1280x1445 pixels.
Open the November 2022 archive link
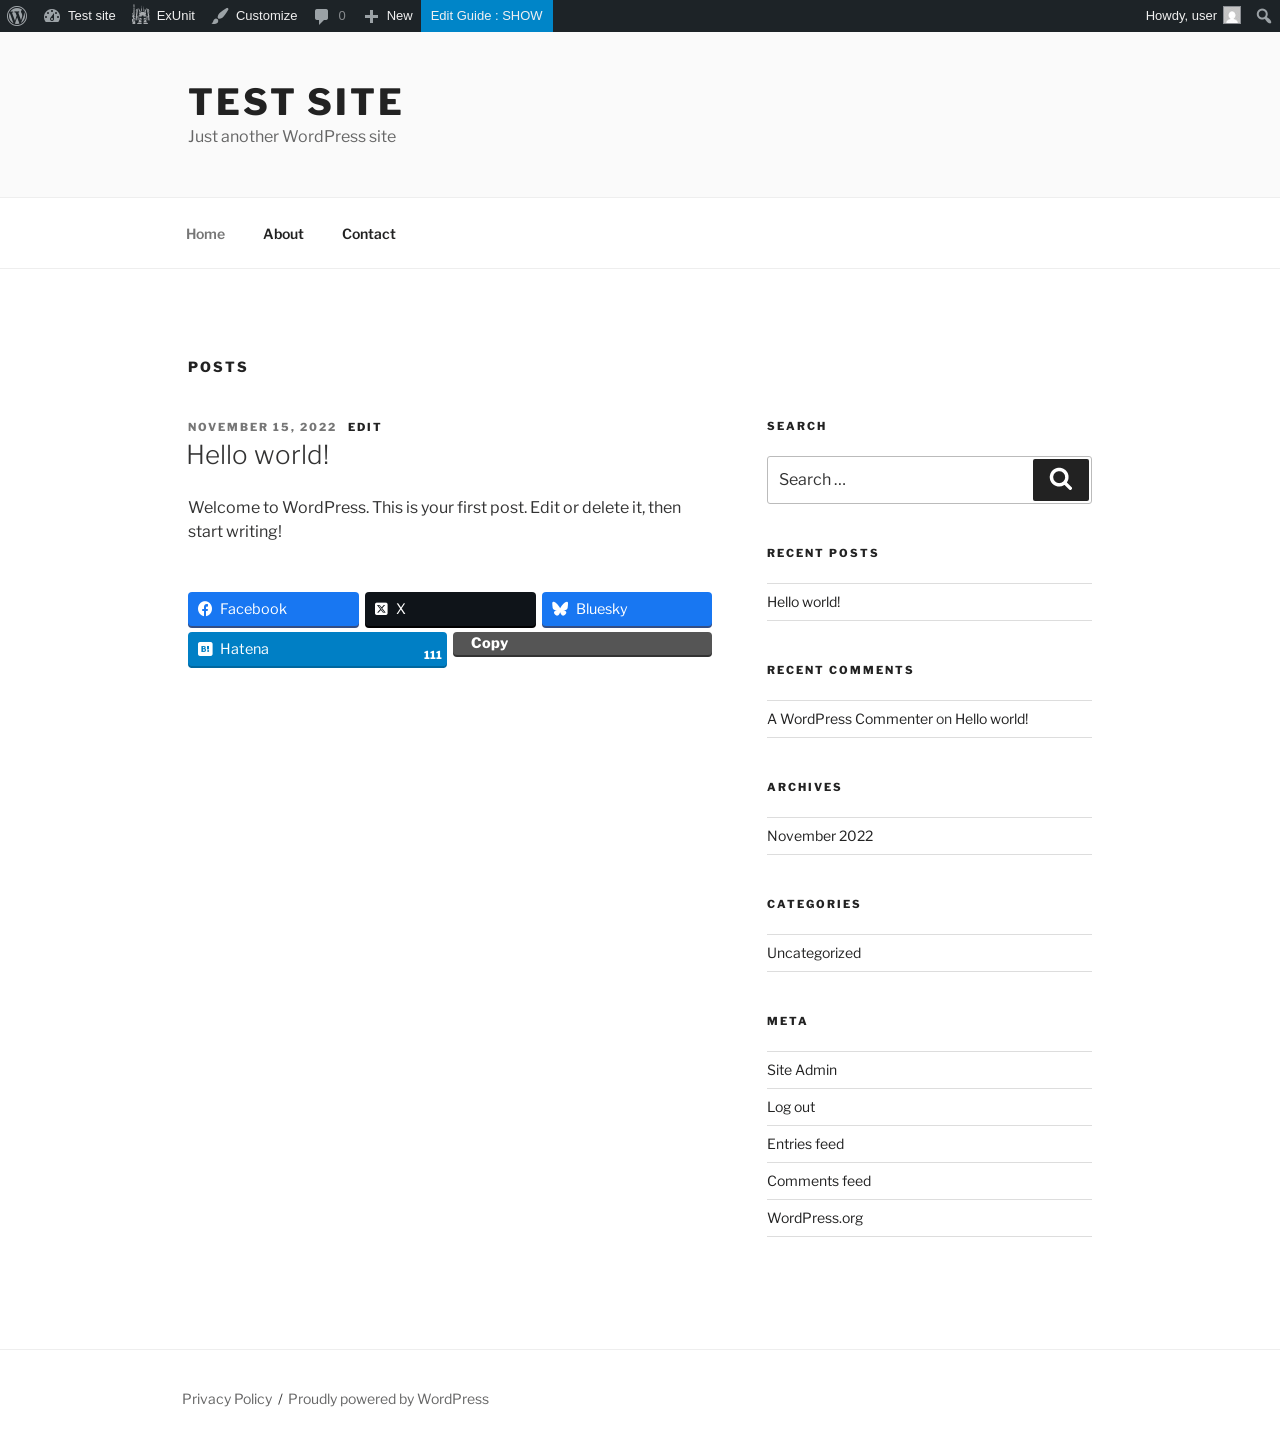point(820,836)
